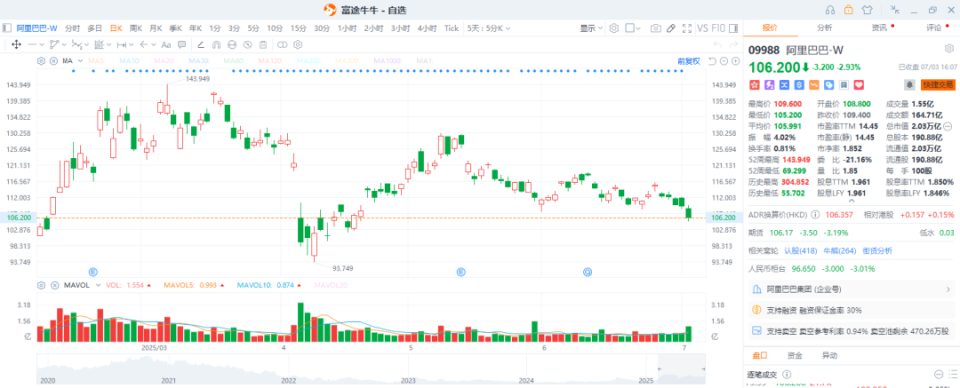Collapse the quote details chevron
Screen dimensions: 960x388
[851, 201]
